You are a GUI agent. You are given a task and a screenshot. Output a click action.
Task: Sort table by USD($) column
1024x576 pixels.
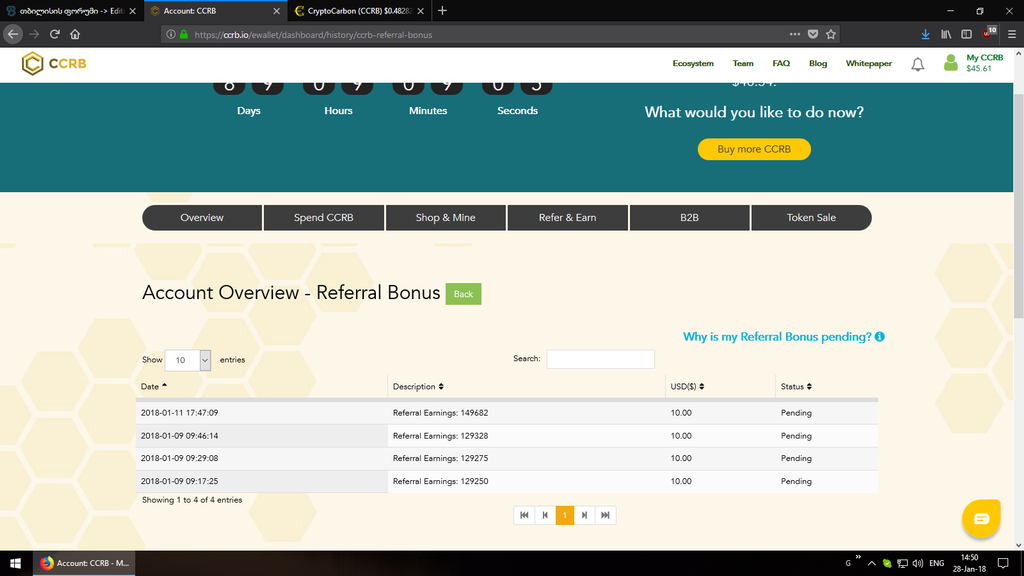(688, 386)
